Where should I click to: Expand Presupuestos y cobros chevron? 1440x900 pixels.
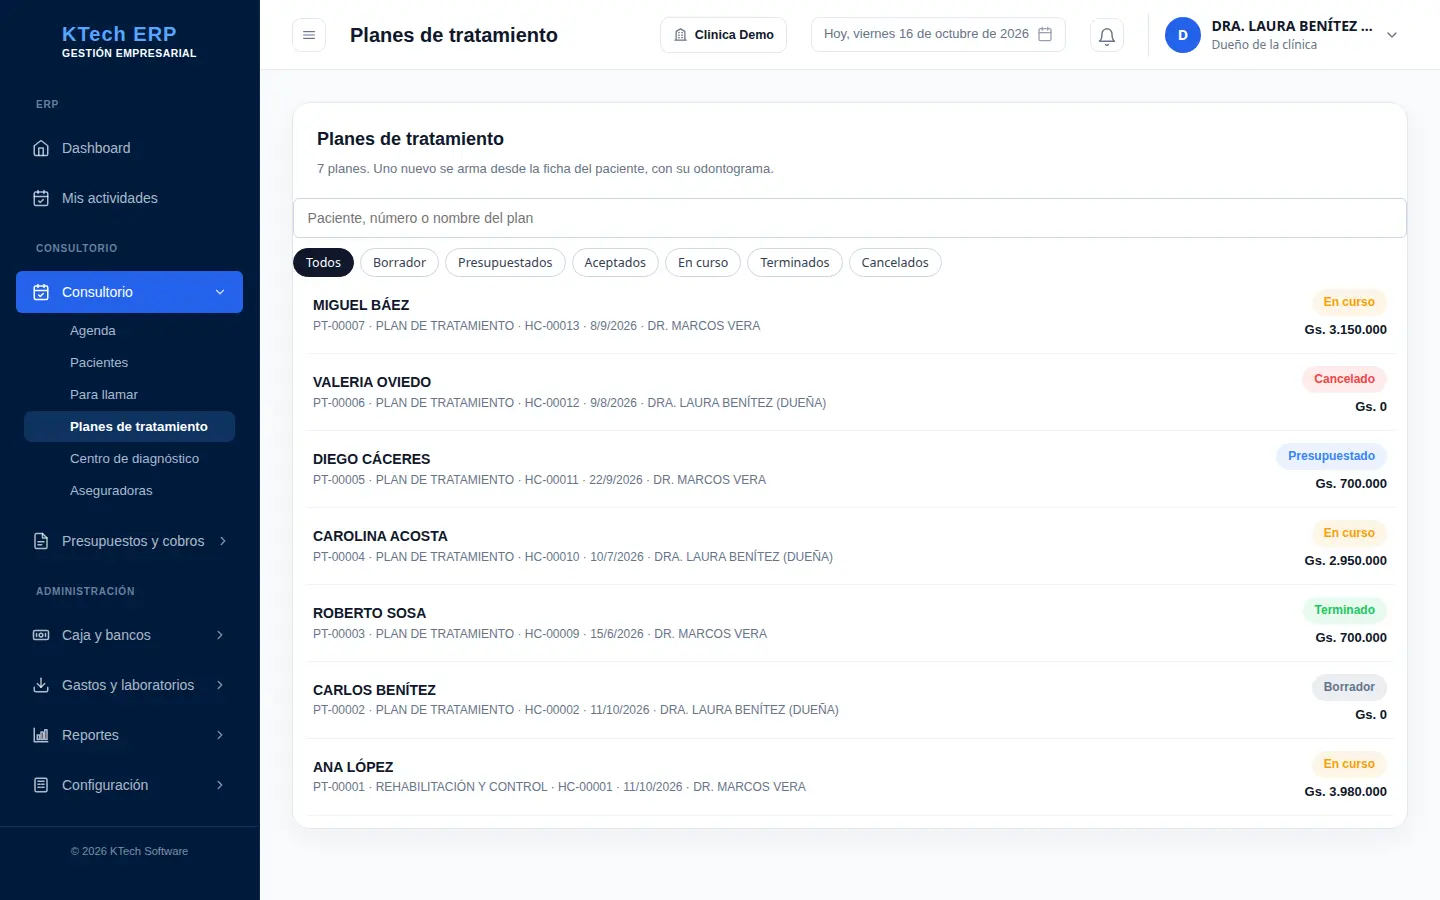222,541
